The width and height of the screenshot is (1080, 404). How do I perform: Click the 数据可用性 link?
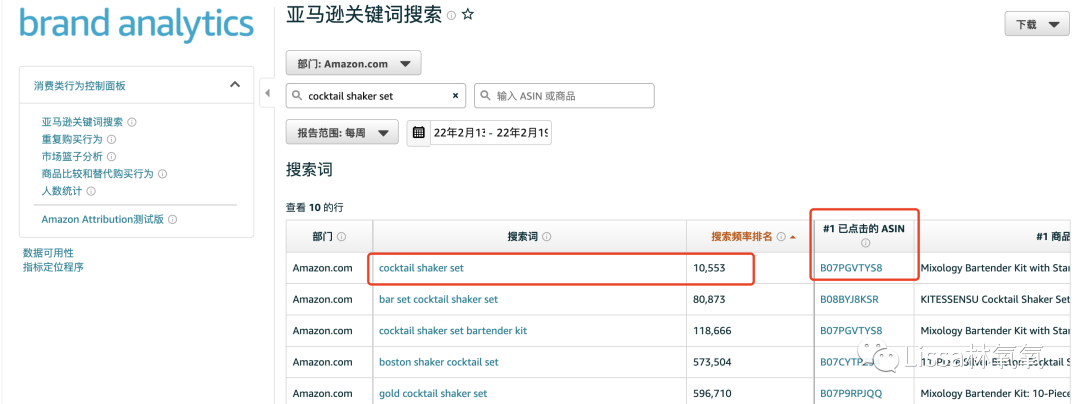point(48,253)
